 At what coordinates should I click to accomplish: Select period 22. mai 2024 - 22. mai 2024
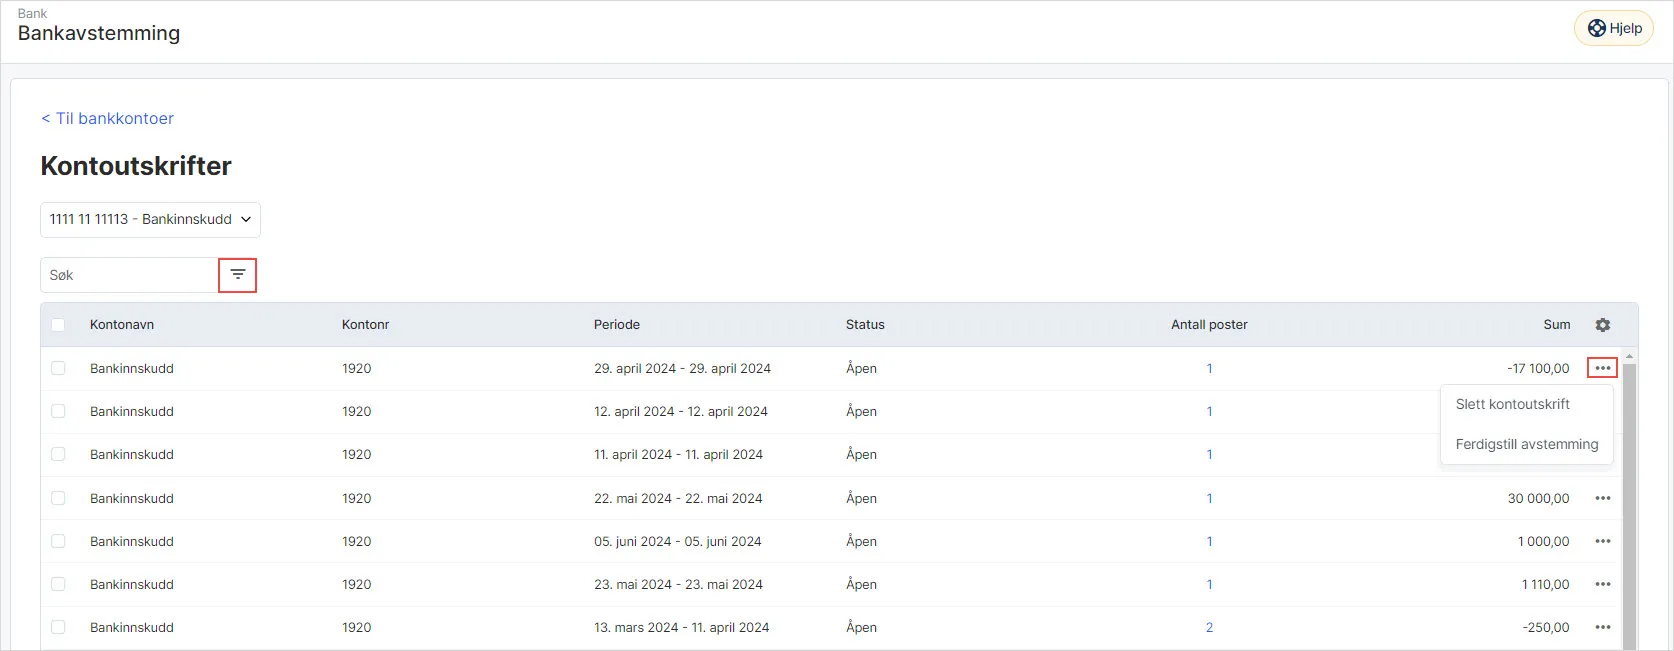tap(678, 498)
